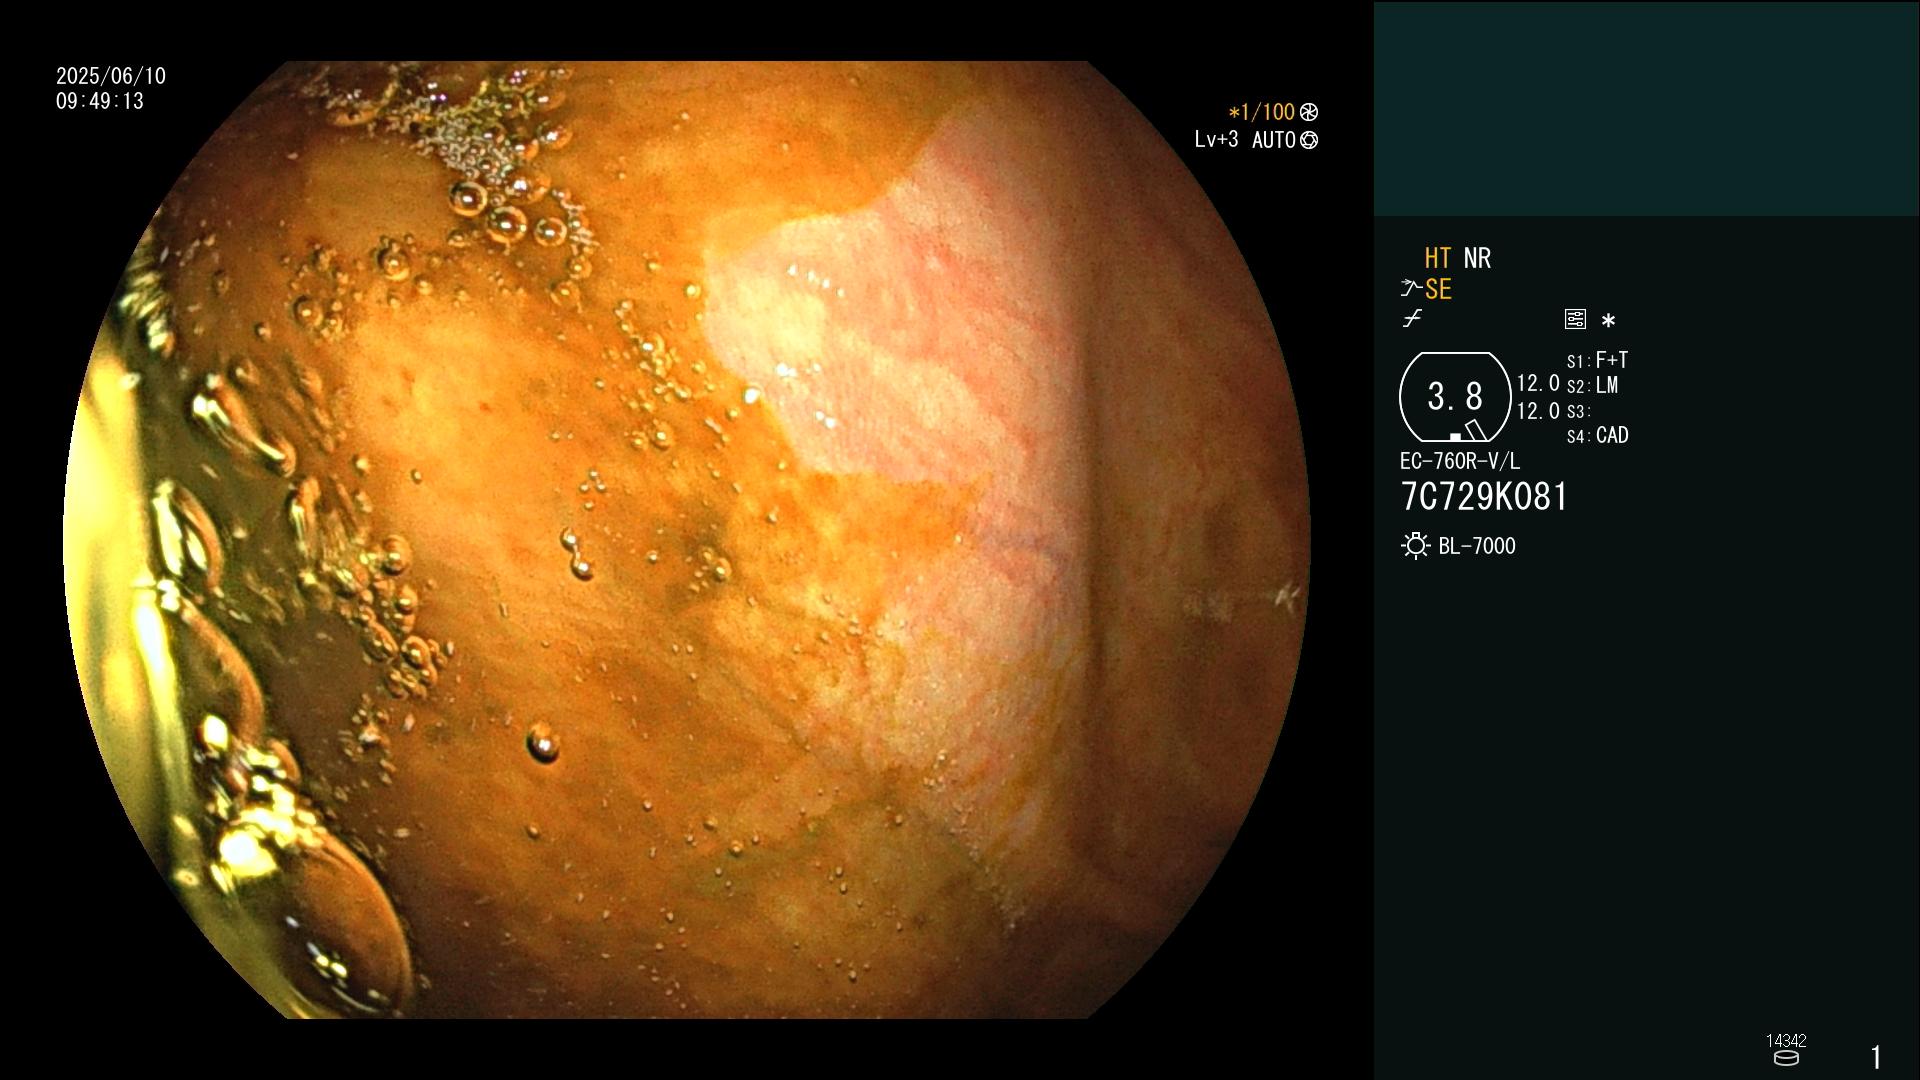Click the empty S3 switch label
This screenshot has height=1080, width=1920.
click(1578, 412)
